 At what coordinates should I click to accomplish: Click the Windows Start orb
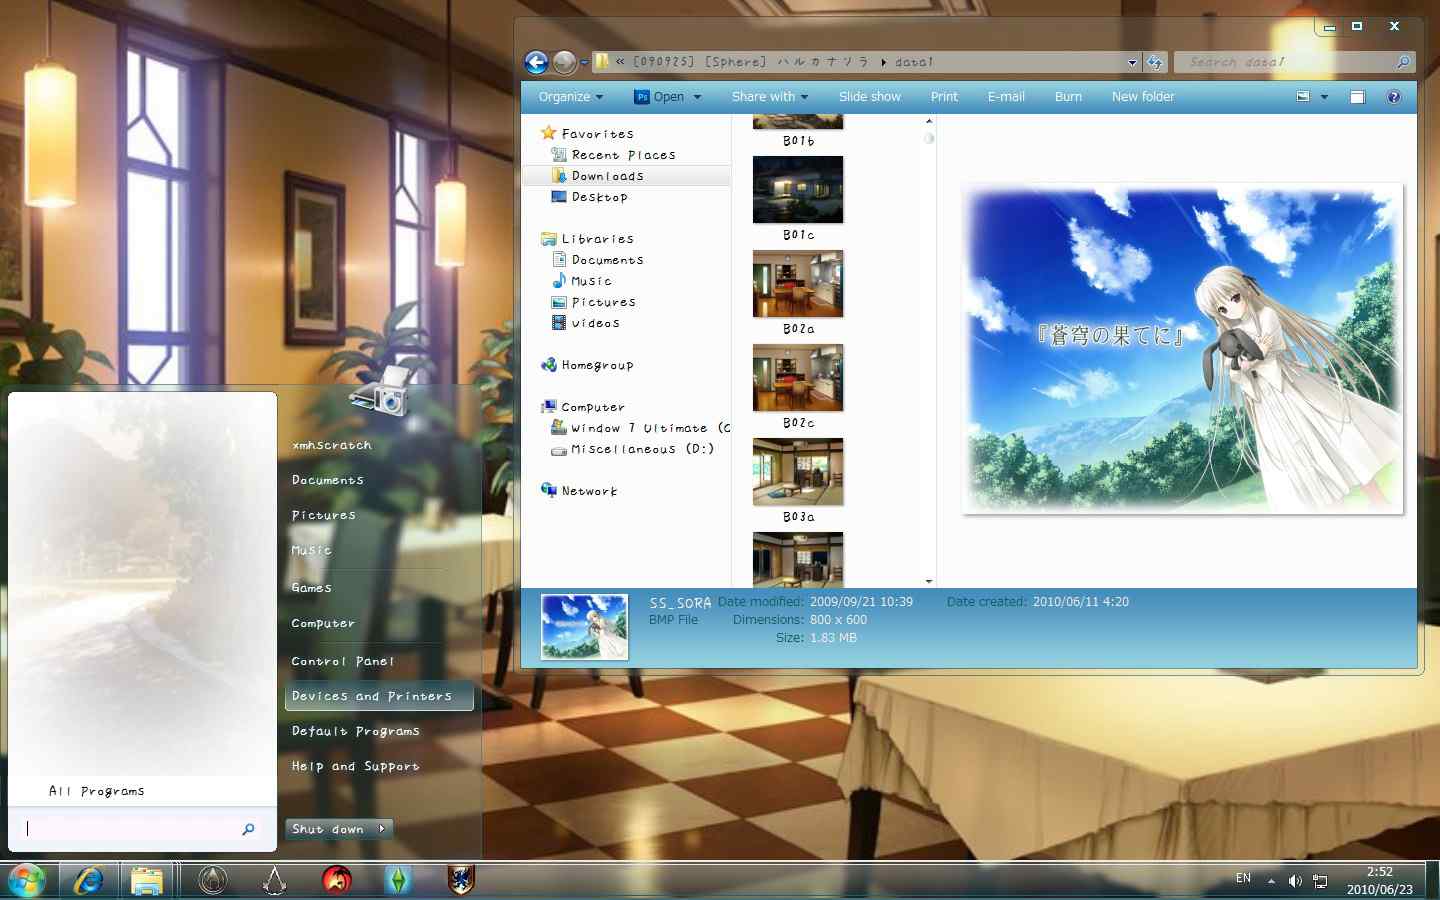[26, 881]
